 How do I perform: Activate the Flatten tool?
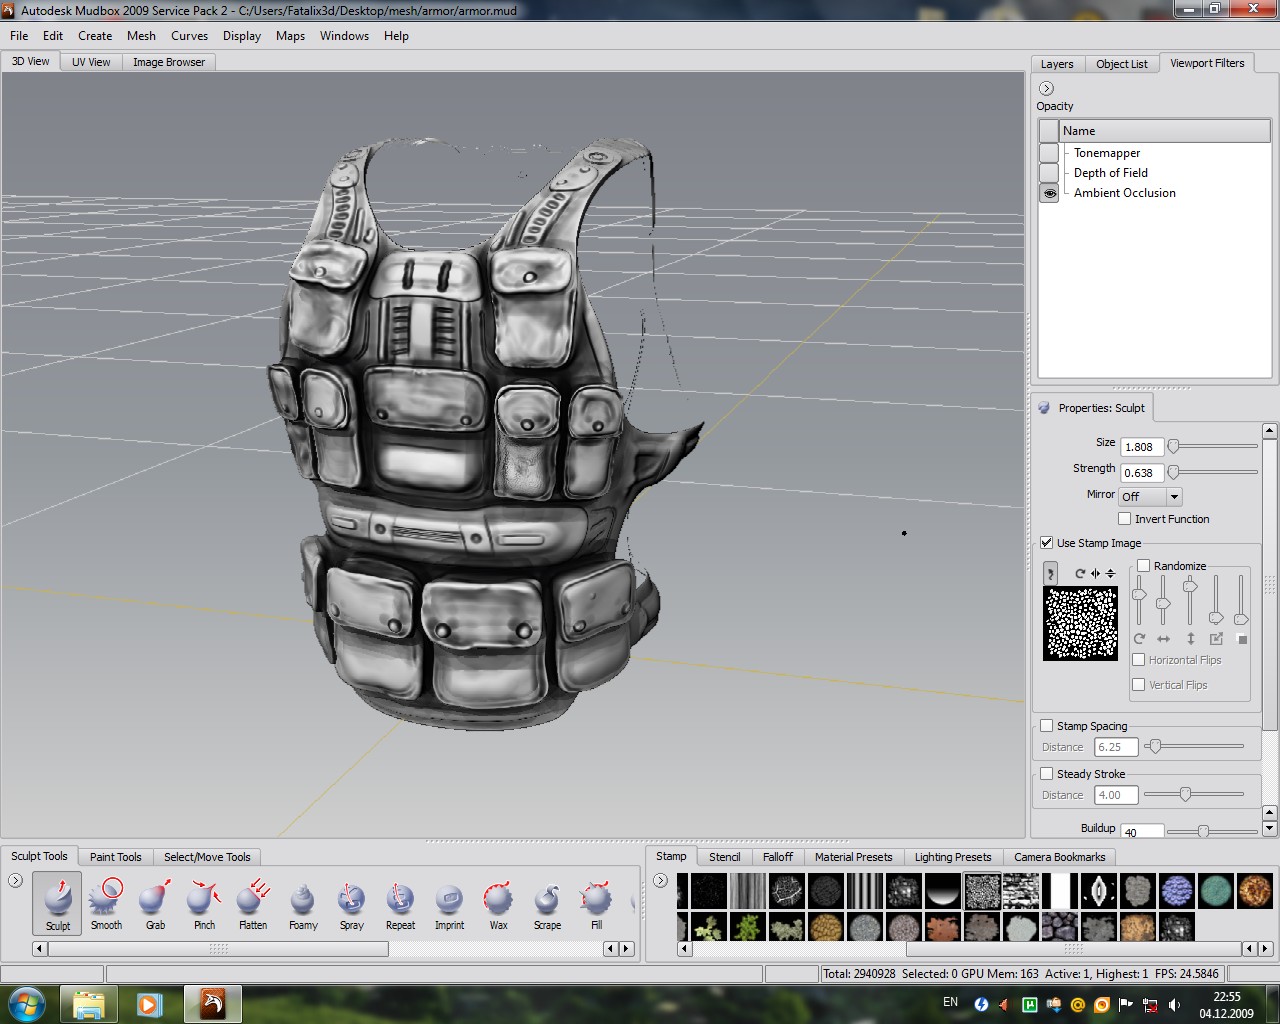tap(253, 901)
